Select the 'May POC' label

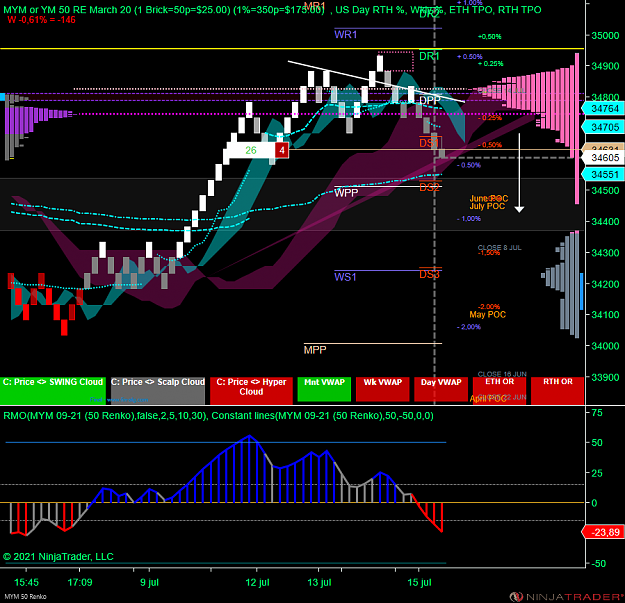[x=487, y=314]
